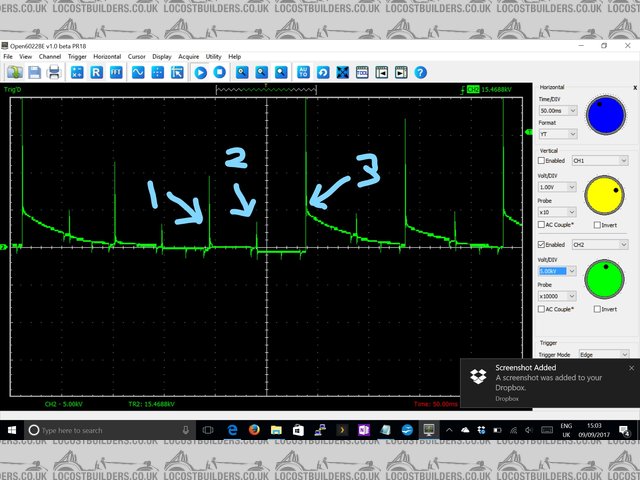Screen dimensions: 640x480
Task: Click the Windows taskbar search box
Action: coord(100,429)
